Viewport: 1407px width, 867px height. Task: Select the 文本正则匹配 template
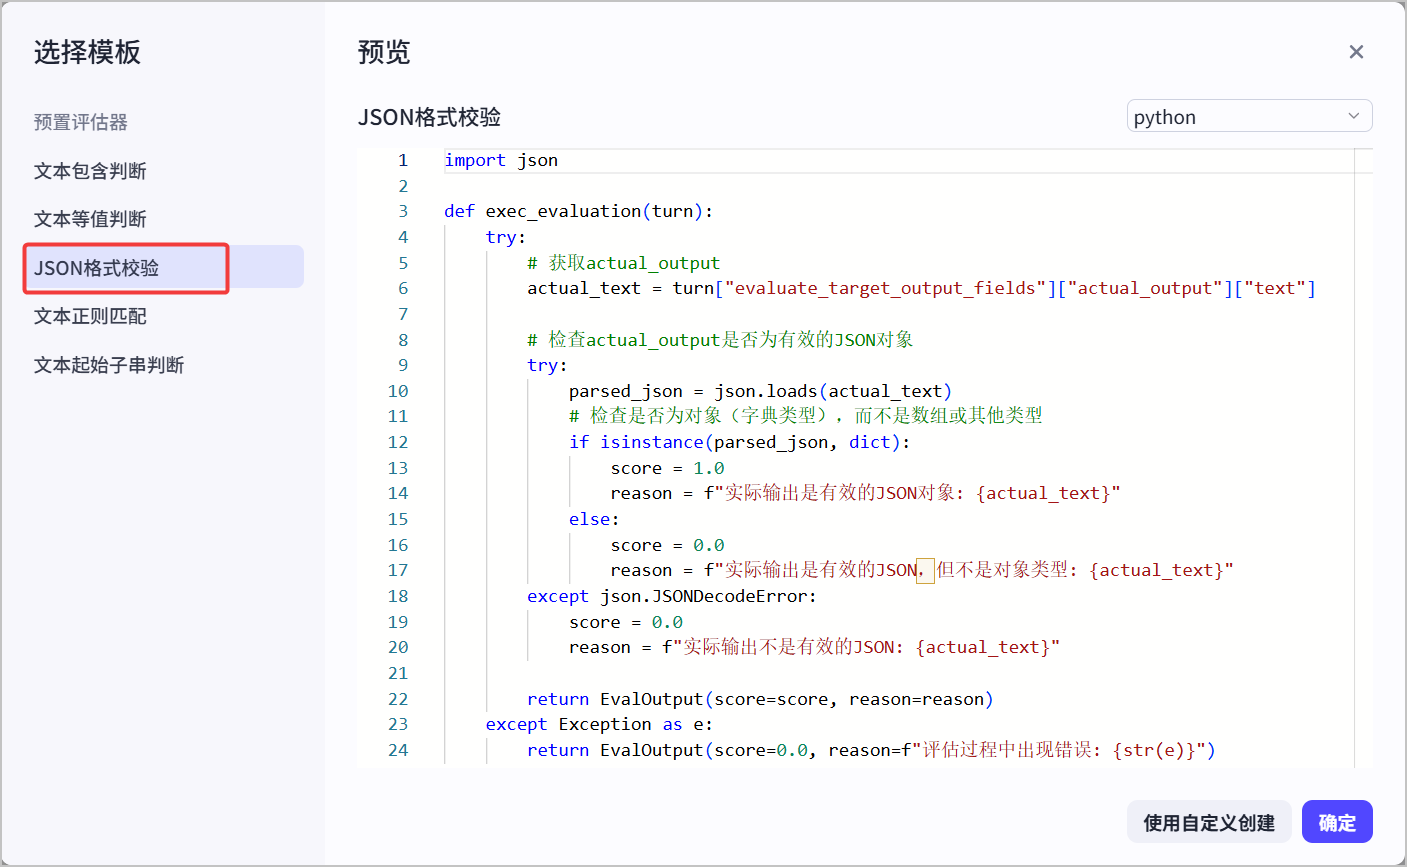90,316
